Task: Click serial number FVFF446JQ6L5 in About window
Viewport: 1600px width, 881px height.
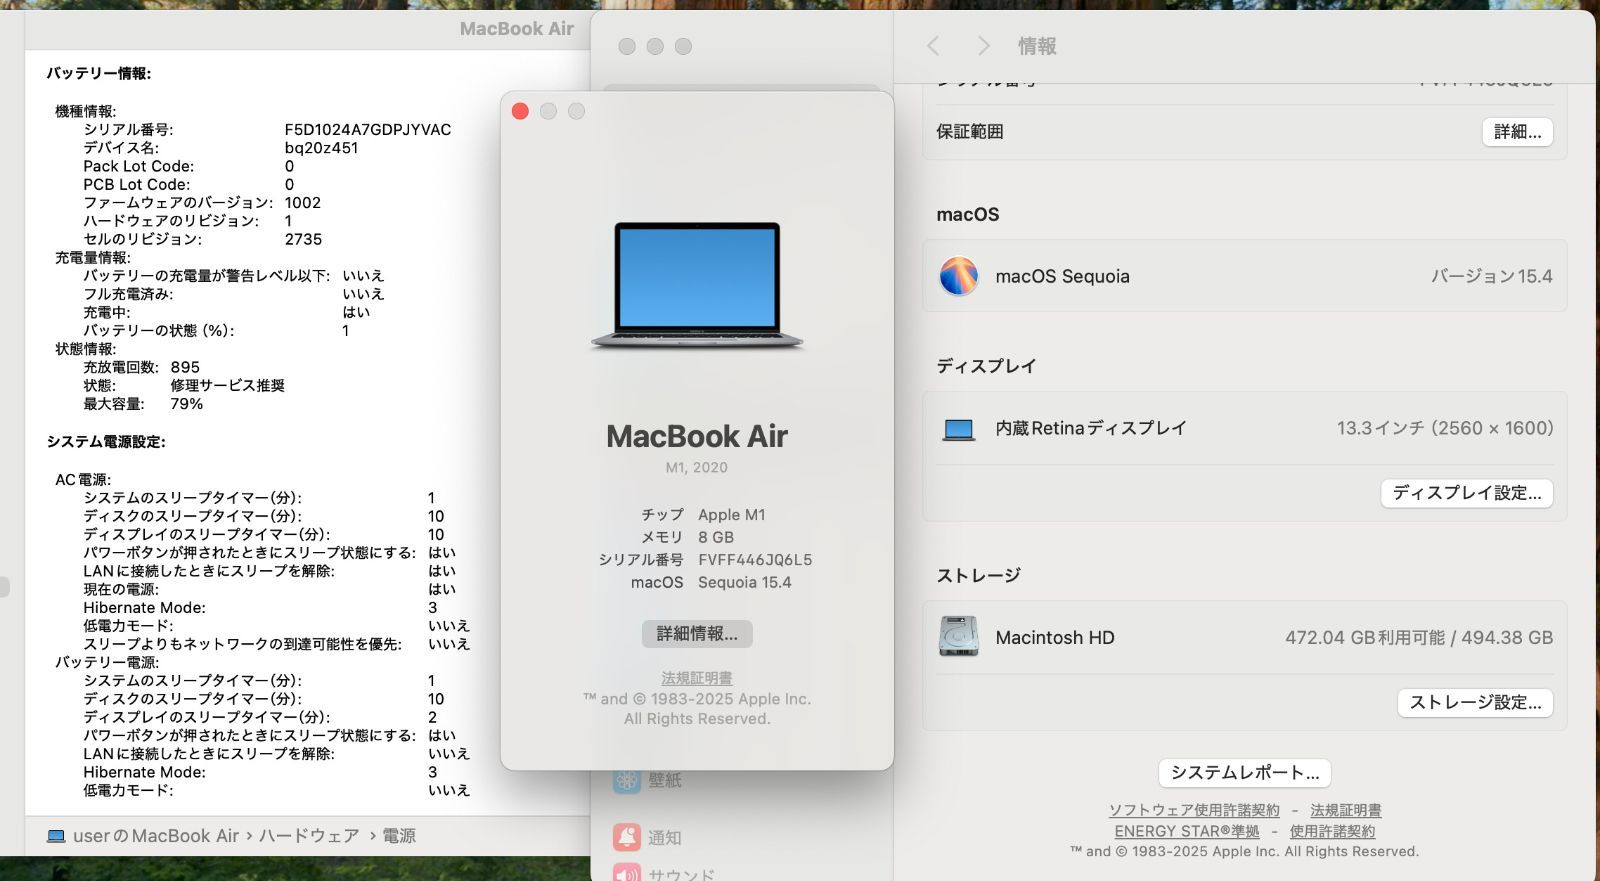Action: (x=755, y=560)
